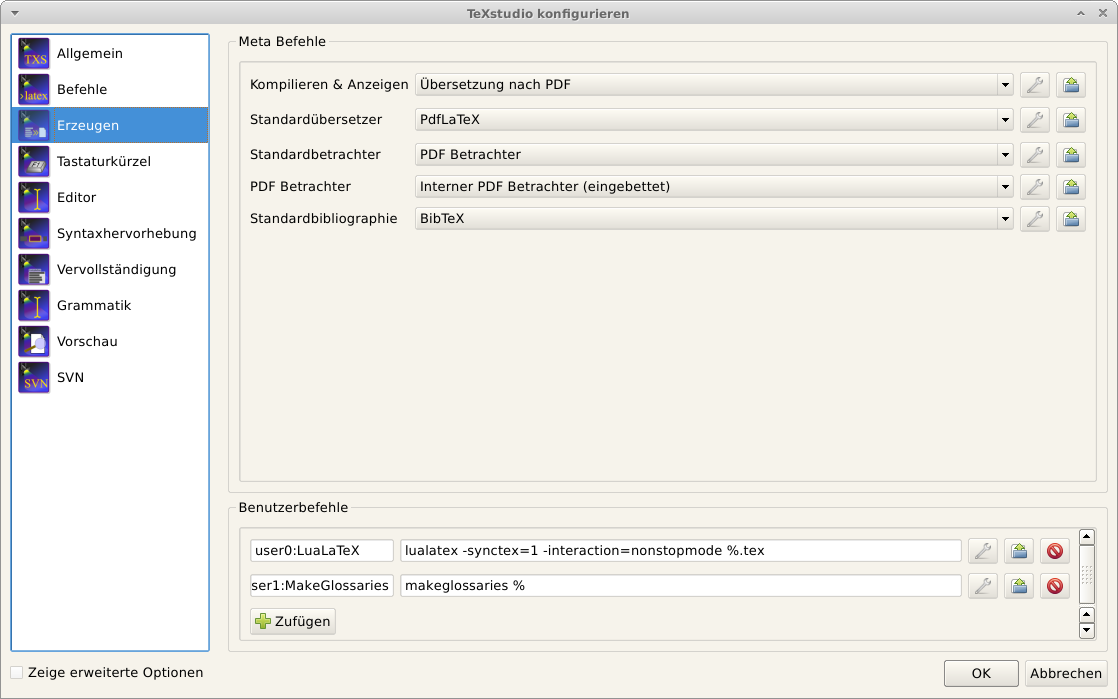Click the wrench icon for Kompilieren & Anzeigen
The height and width of the screenshot is (699, 1118).
[1035, 85]
